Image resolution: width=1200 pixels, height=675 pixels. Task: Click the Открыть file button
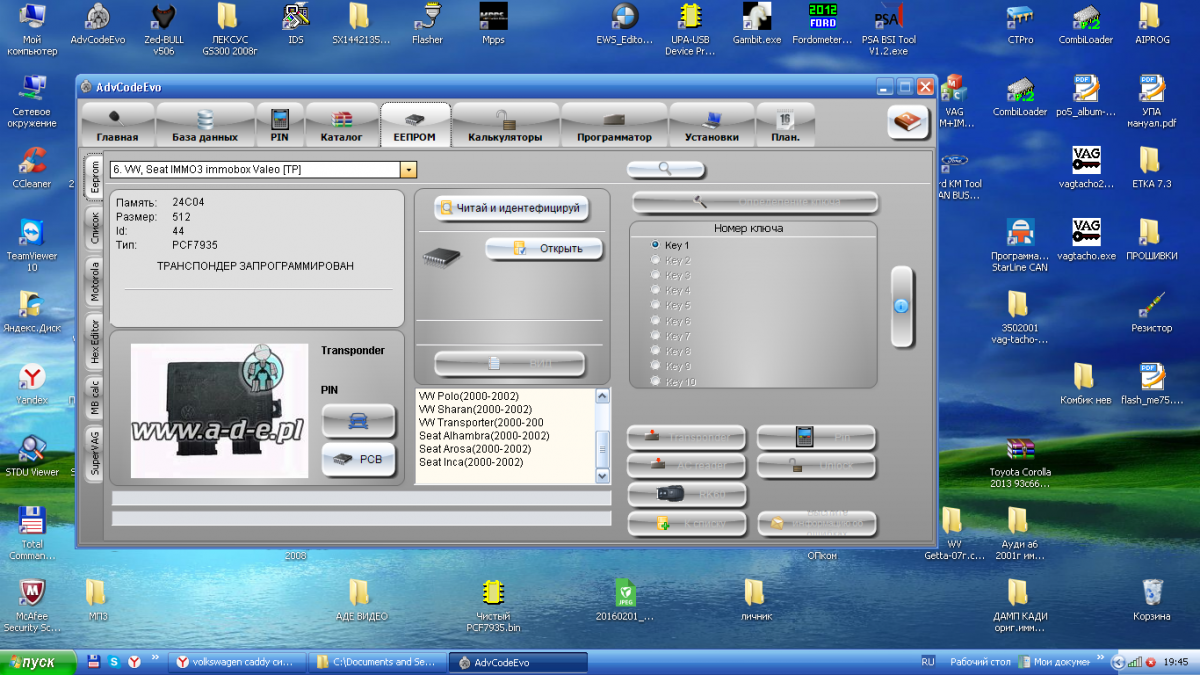(x=545, y=248)
